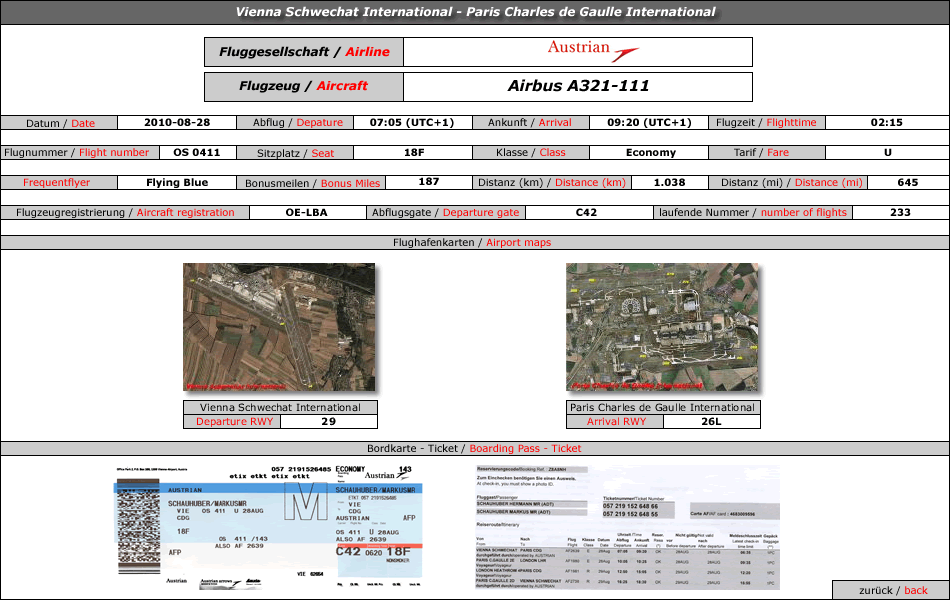
Task: Click the Arrival RWY label
Action: coord(616,421)
